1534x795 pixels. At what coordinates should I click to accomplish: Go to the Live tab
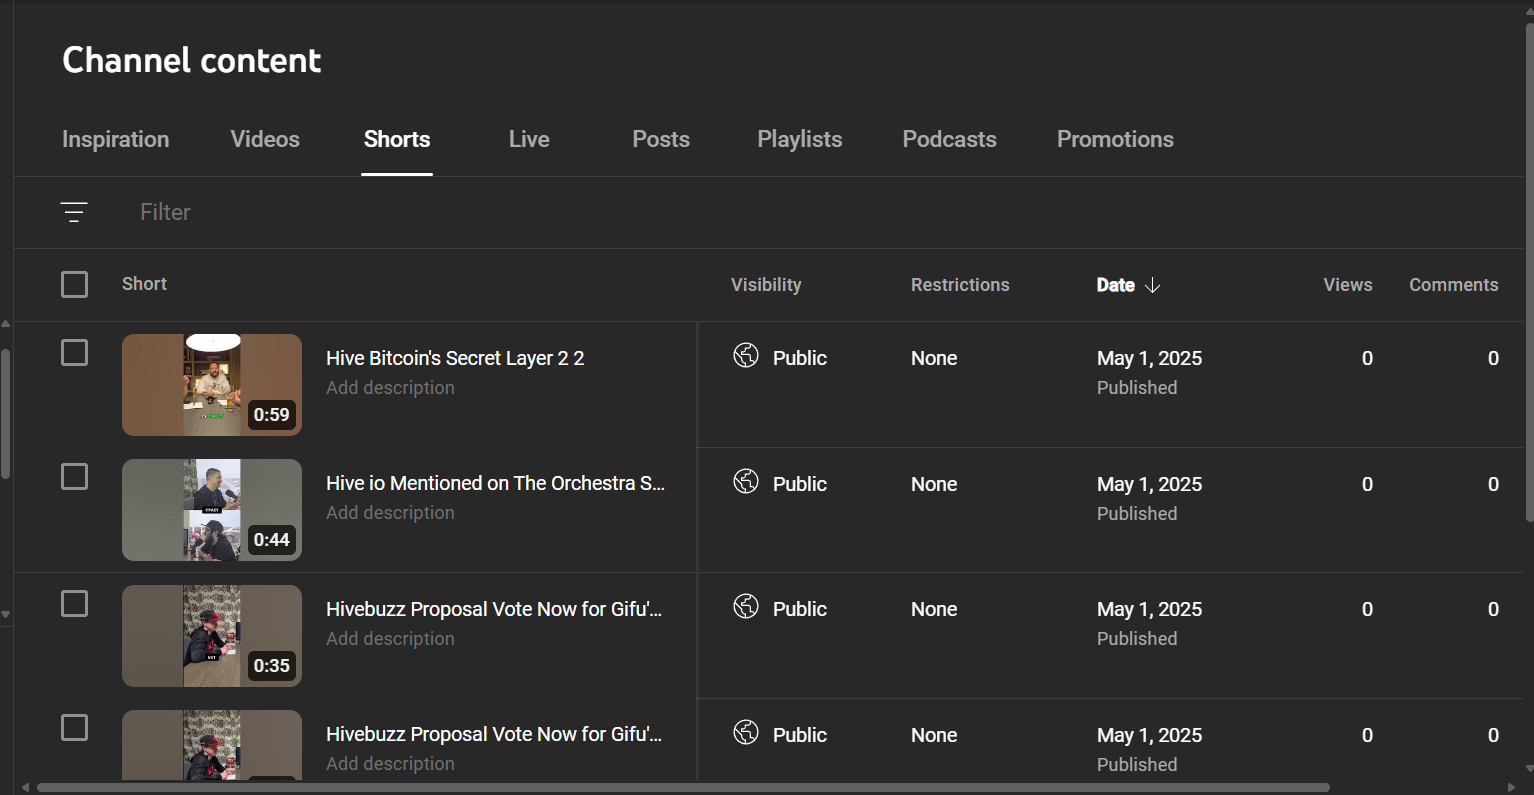529,140
